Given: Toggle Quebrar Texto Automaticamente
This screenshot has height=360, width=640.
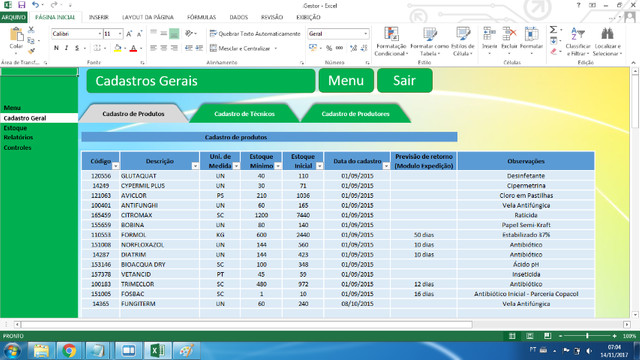Looking at the screenshot, I should coord(255,33).
